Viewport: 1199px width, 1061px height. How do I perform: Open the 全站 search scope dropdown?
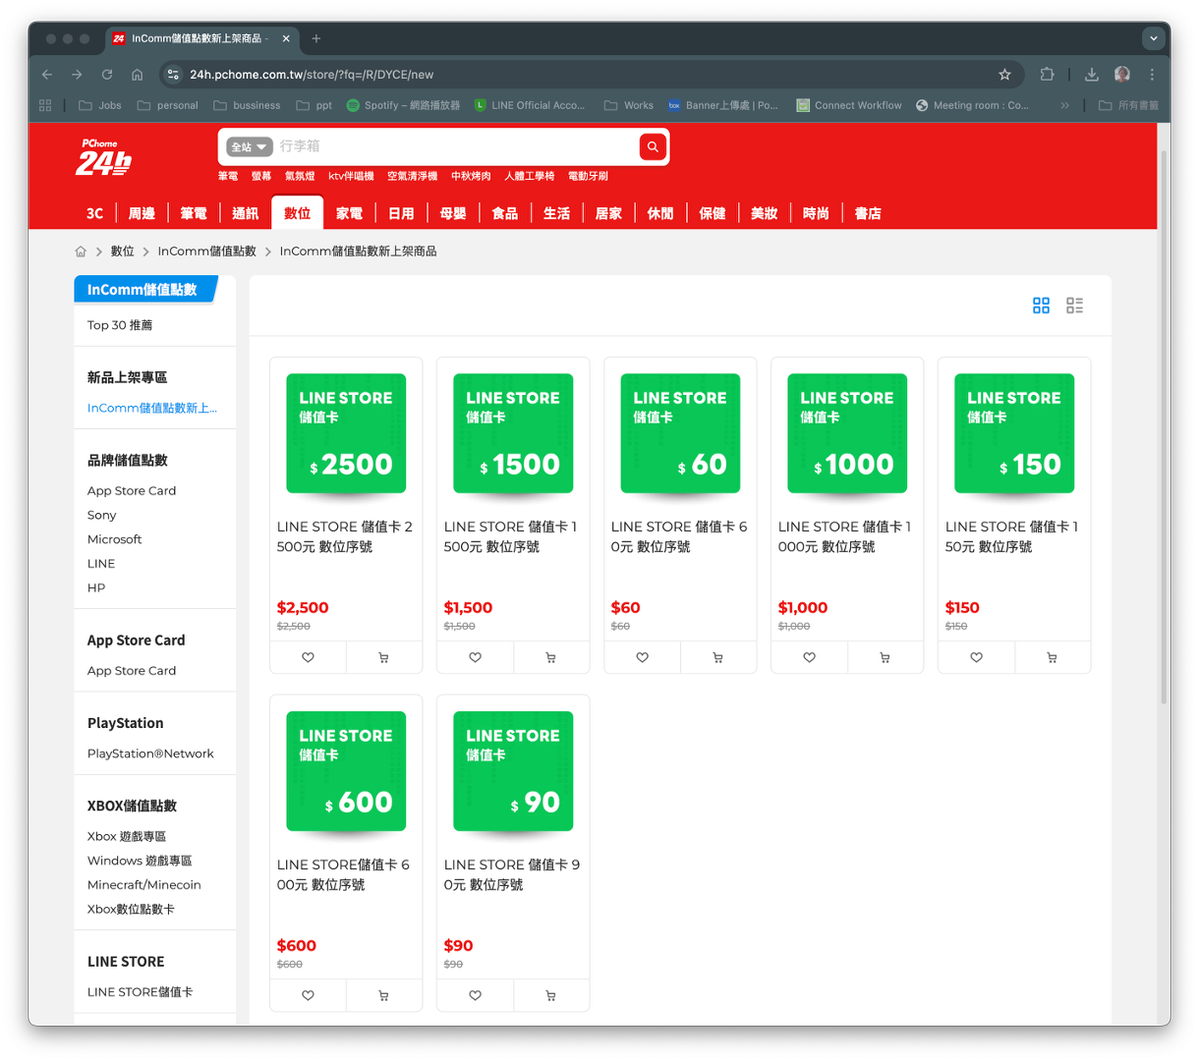[x=249, y=147]
